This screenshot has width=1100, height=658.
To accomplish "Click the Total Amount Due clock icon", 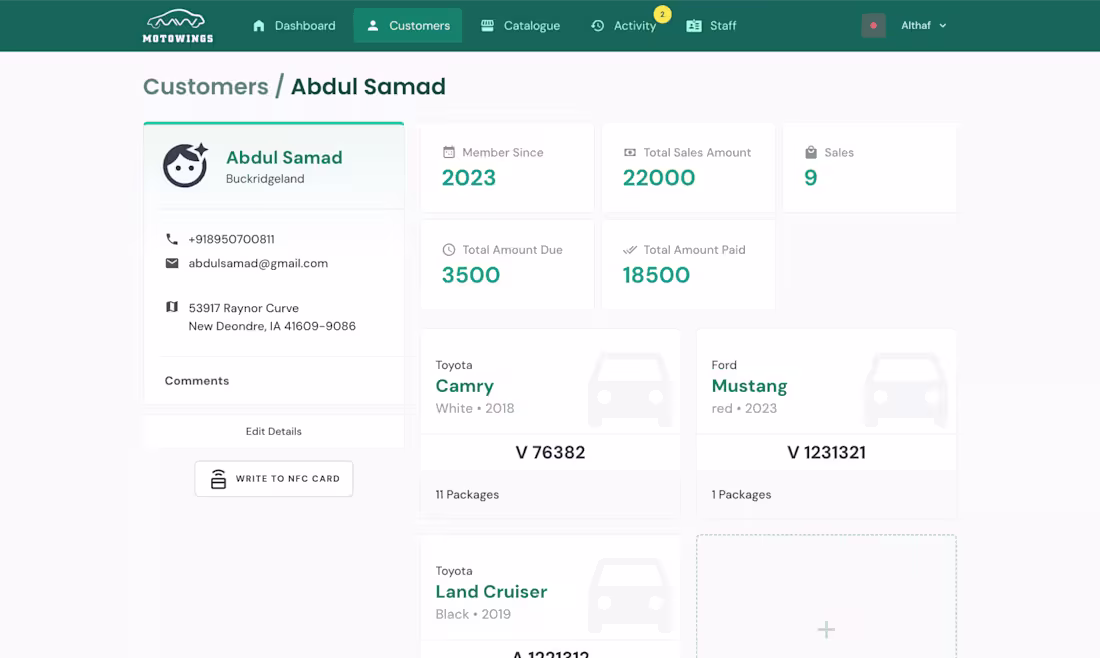I will pos(449,250).
